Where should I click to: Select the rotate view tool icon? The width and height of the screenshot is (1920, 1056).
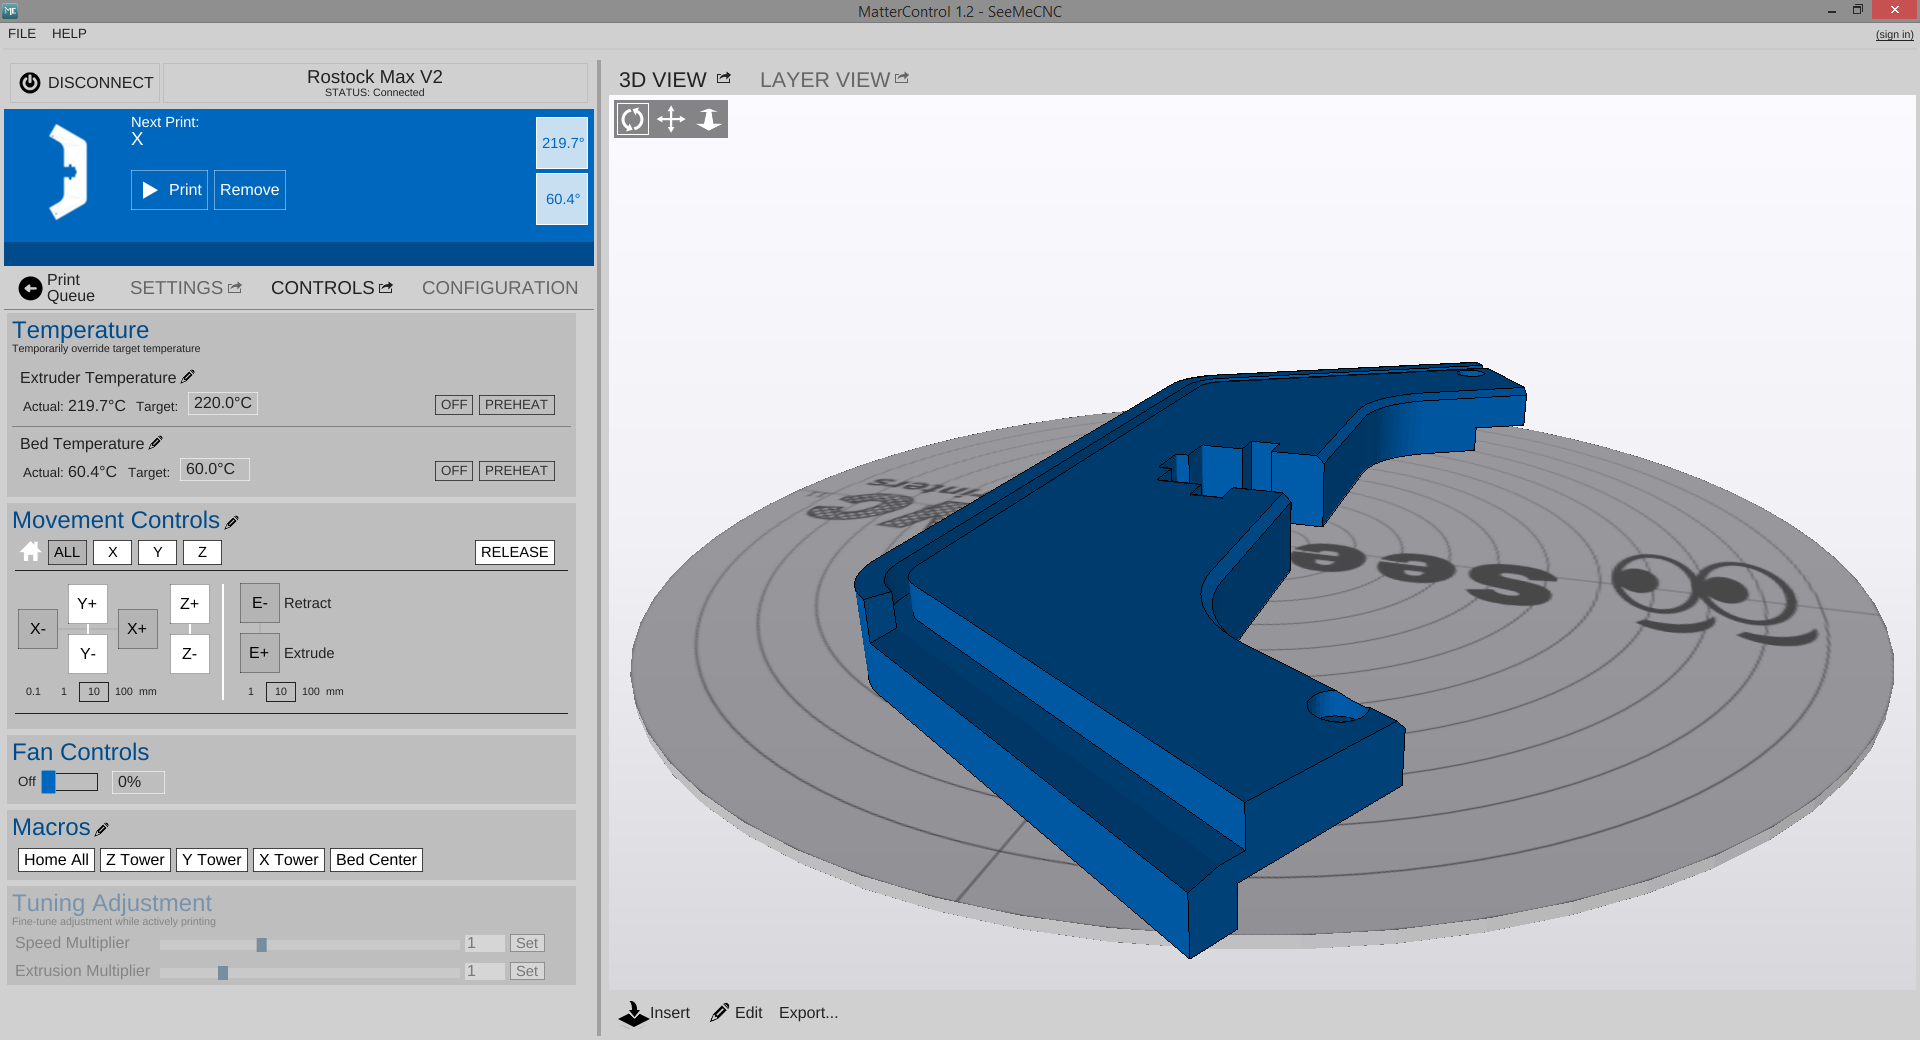click(x=633, y=120)
